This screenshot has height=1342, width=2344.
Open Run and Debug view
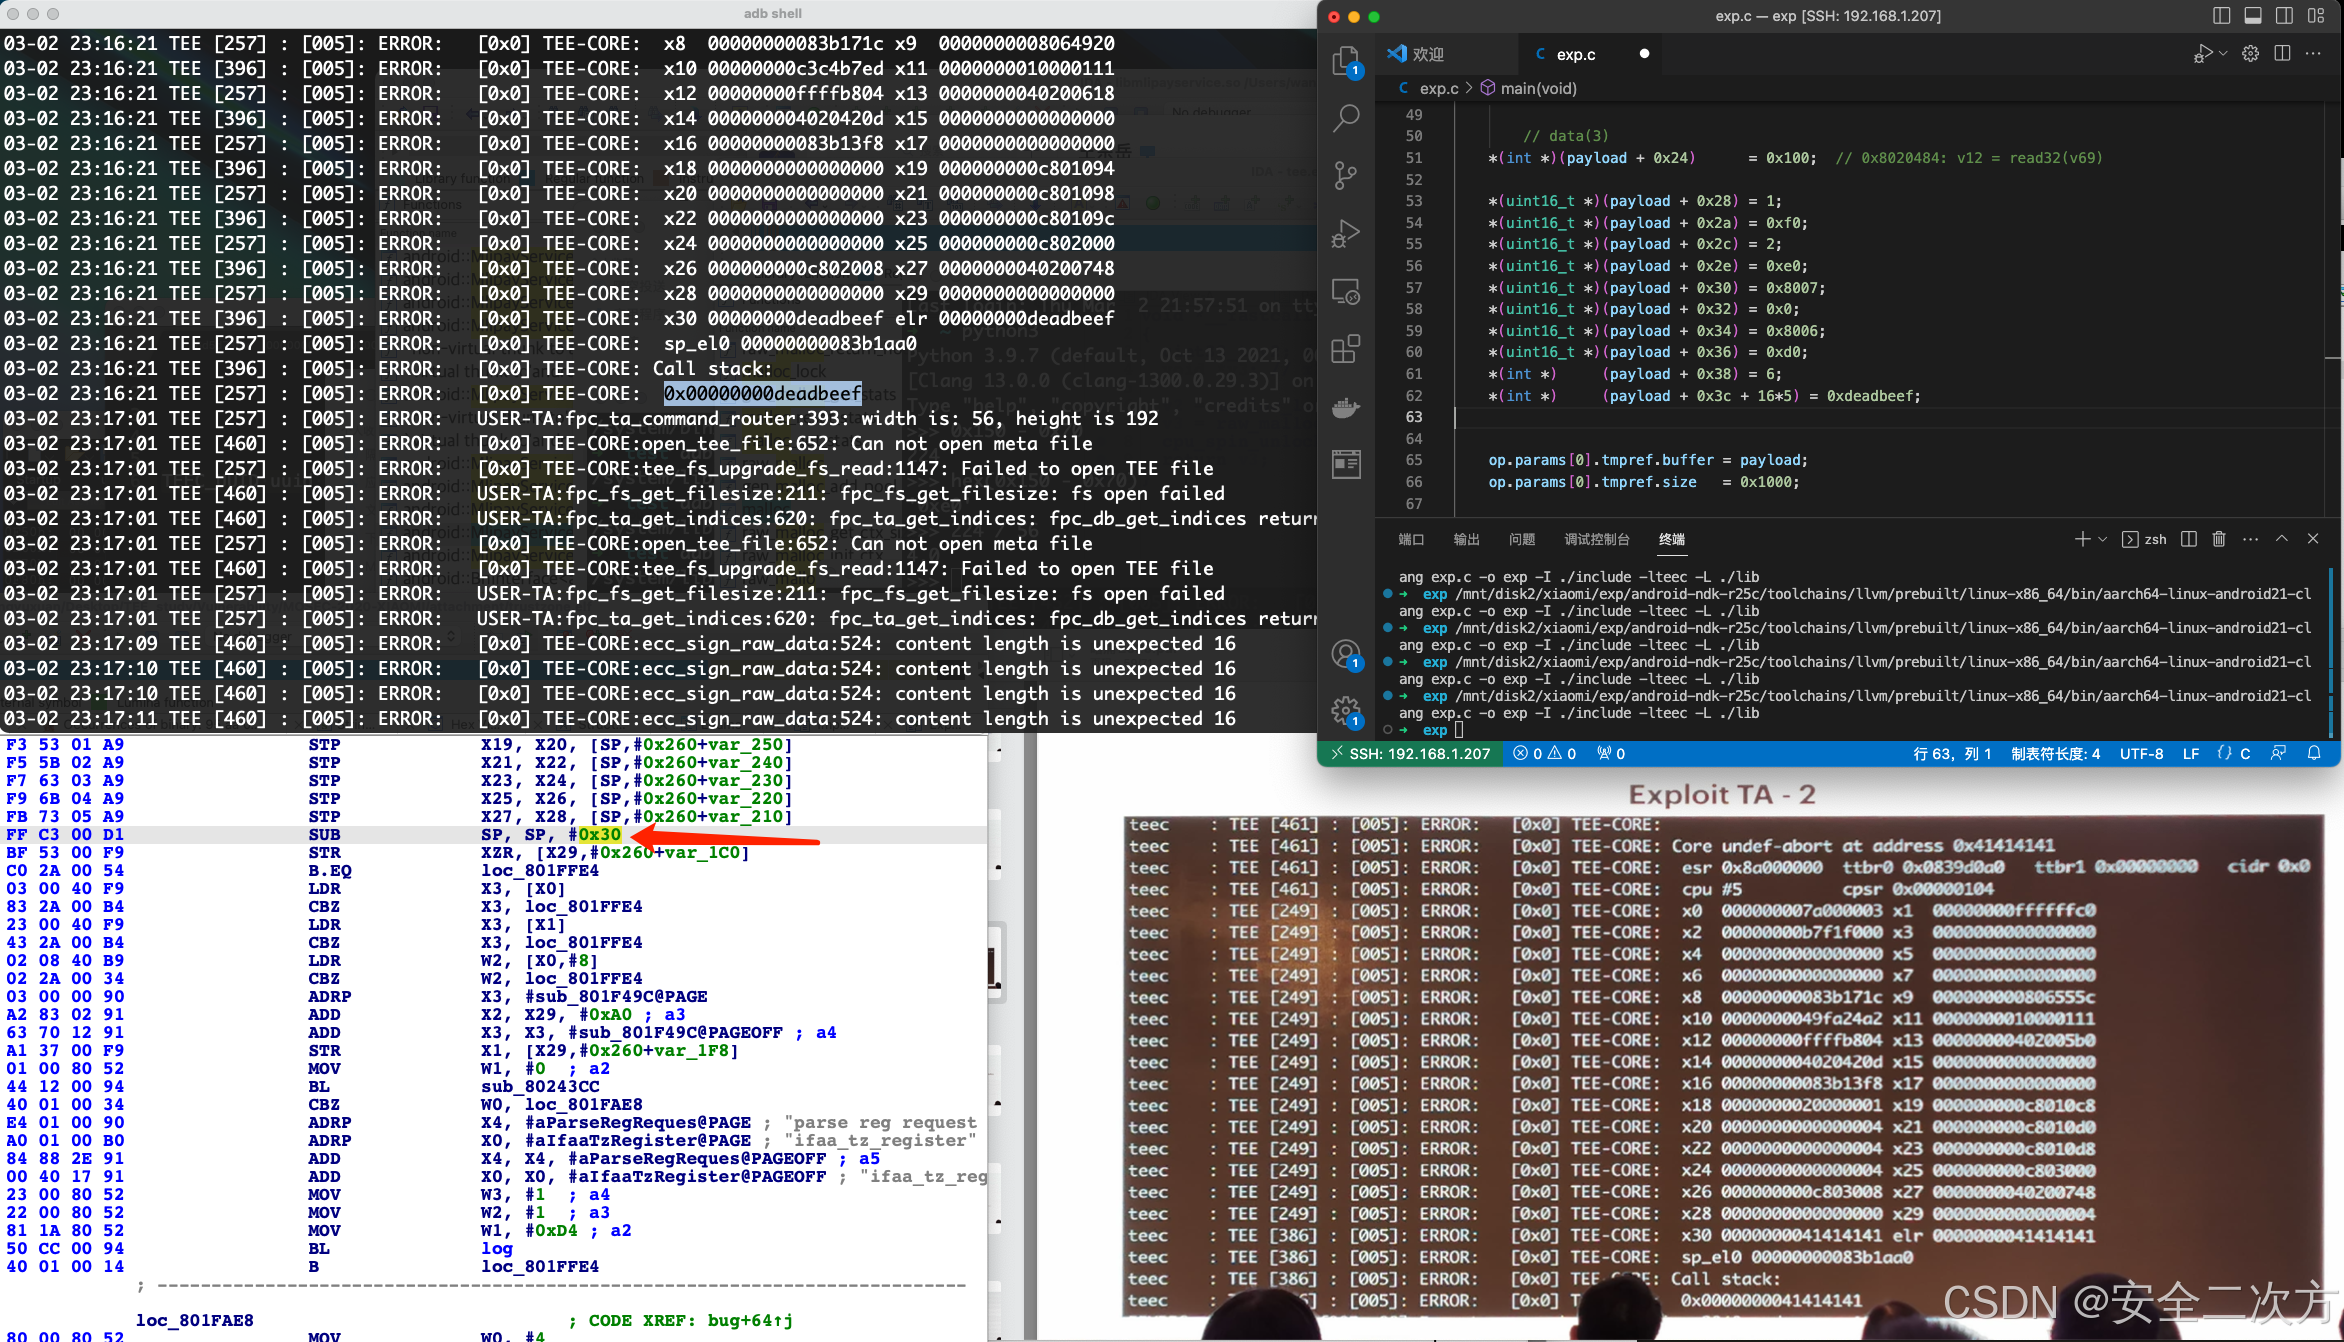tap(1346, 234)
